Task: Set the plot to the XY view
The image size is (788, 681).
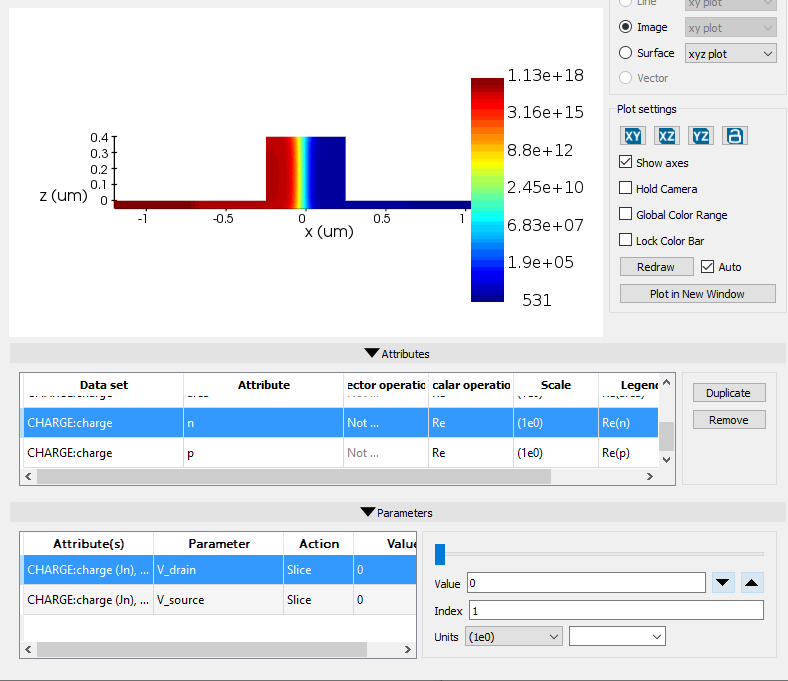Action: point(633,136)
